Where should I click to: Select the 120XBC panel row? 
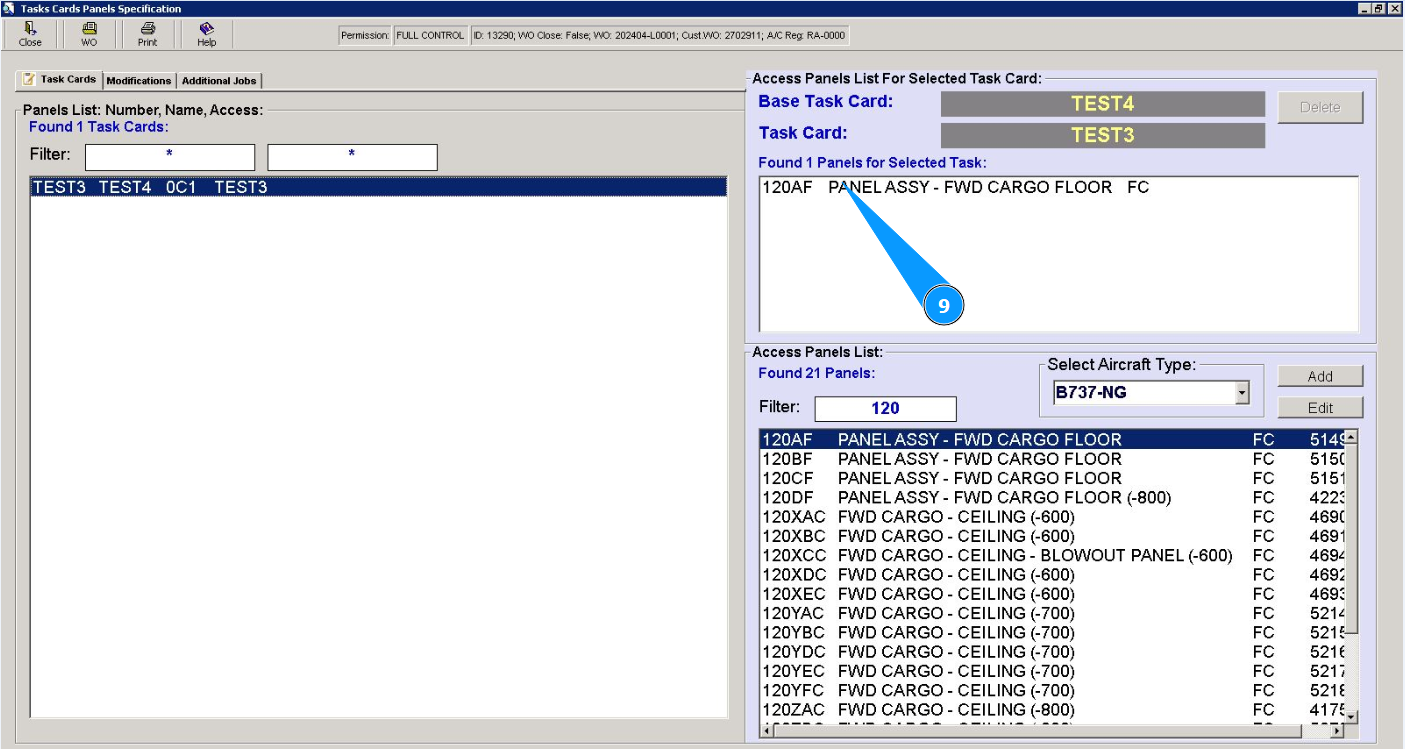[x=1052, y=536]
